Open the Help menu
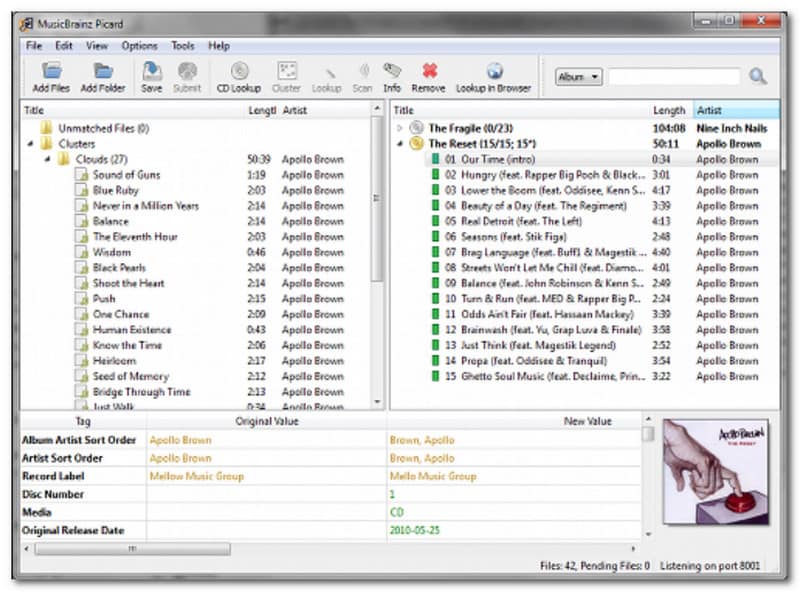 (218, 46)
